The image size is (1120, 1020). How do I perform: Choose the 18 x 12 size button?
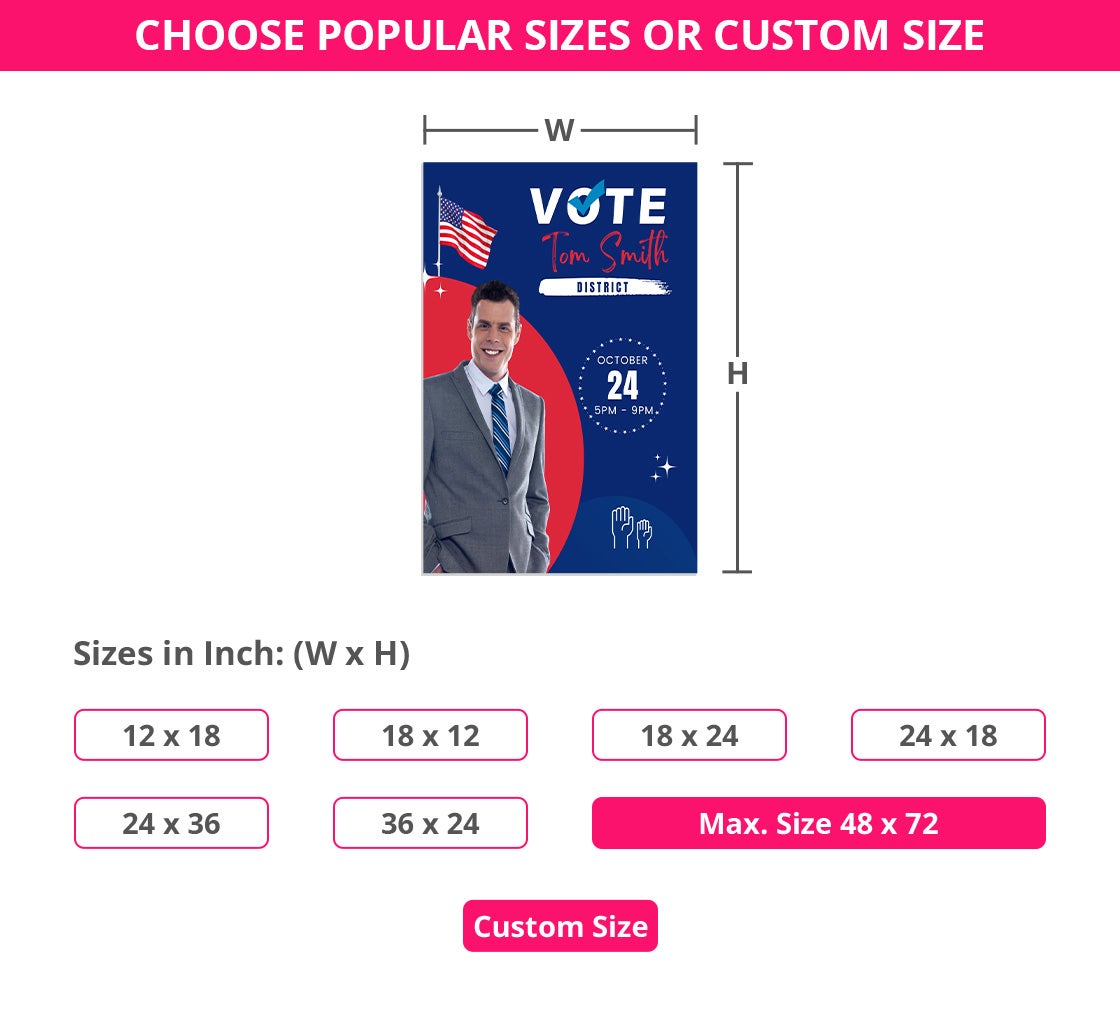(x=430, y=736)
